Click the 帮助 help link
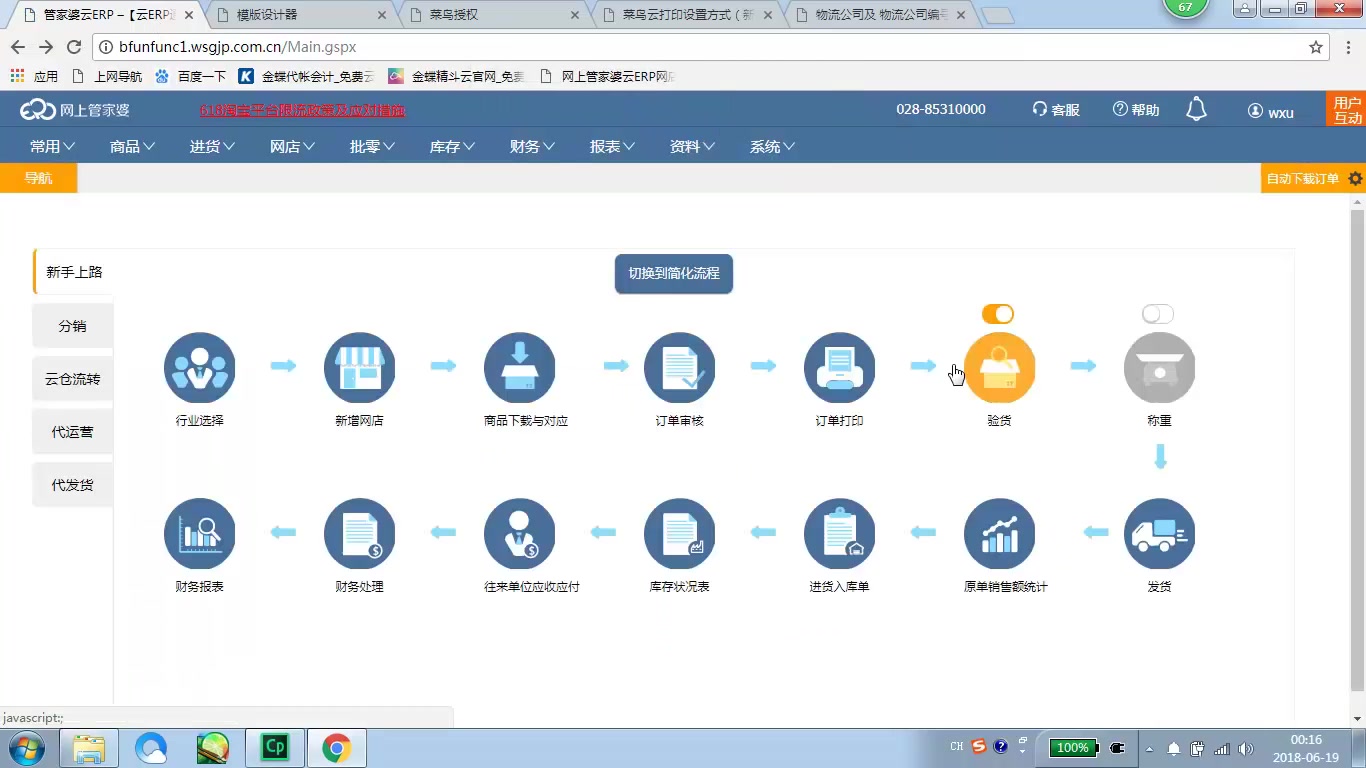Viewport: 1366px width, 768px height. tap(1136, 110)
